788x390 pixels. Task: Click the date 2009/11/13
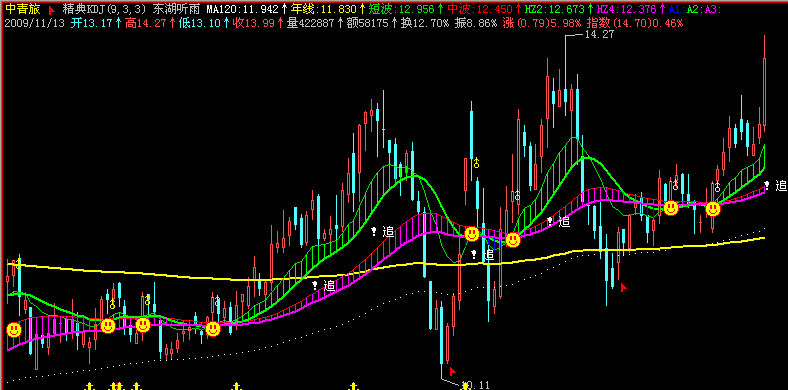tap(35, 23)
